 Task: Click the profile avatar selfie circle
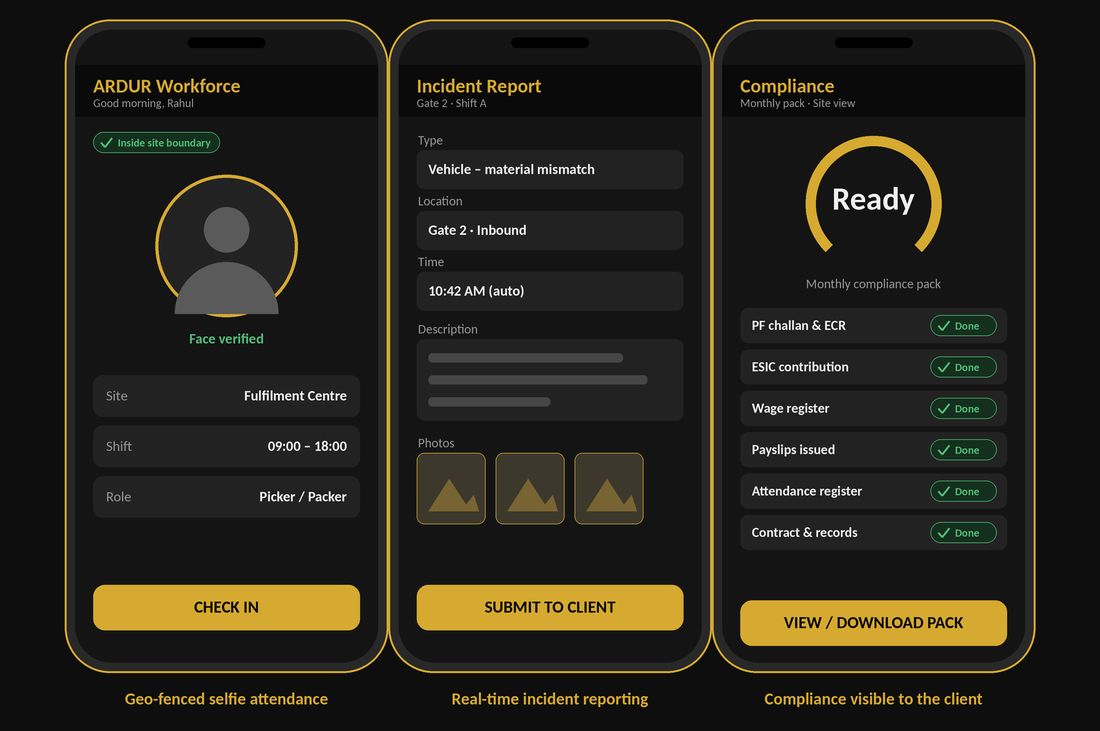pyautogui.click(x=226, y=246)
